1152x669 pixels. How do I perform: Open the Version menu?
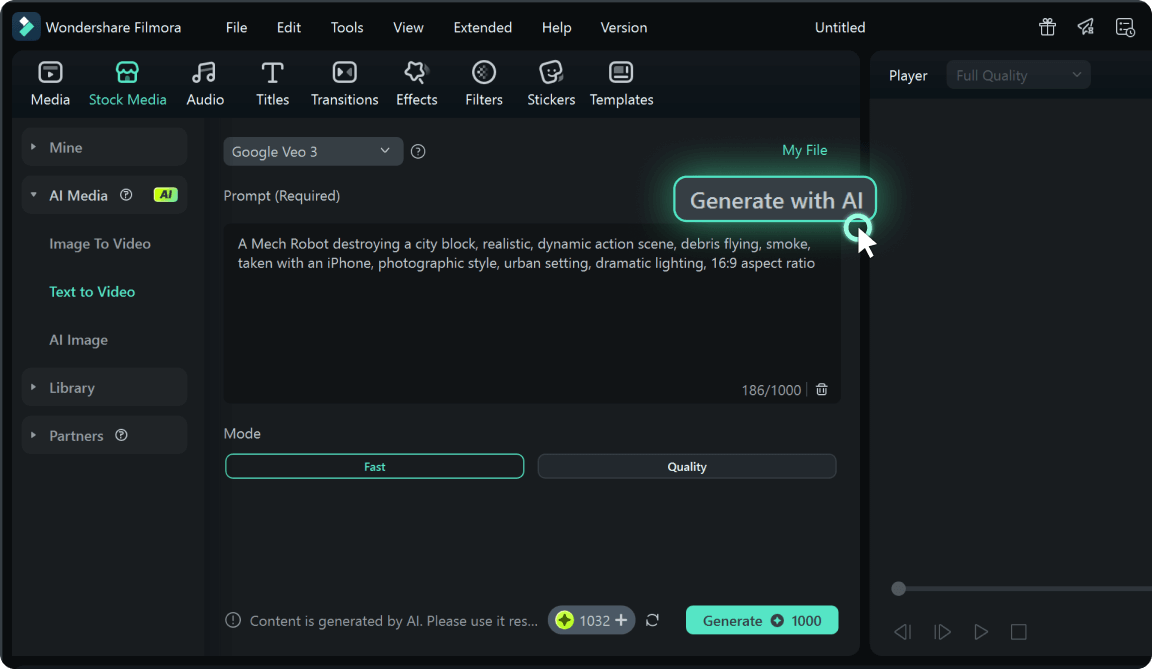point(624,27)
